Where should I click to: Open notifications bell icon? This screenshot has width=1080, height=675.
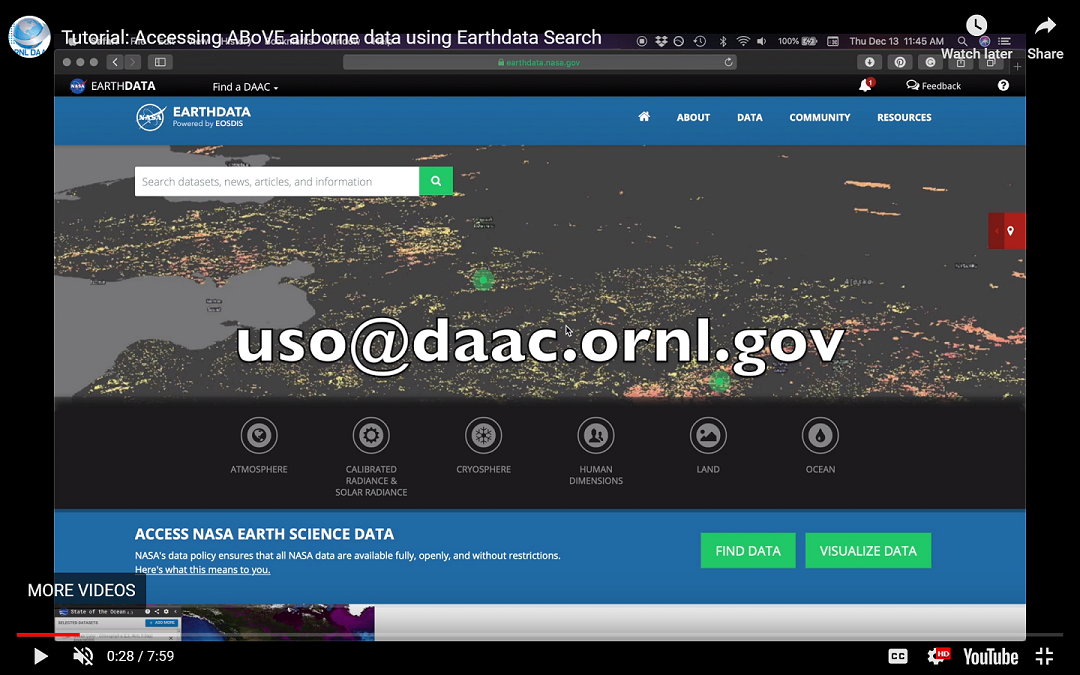click(x=866, y=85)
